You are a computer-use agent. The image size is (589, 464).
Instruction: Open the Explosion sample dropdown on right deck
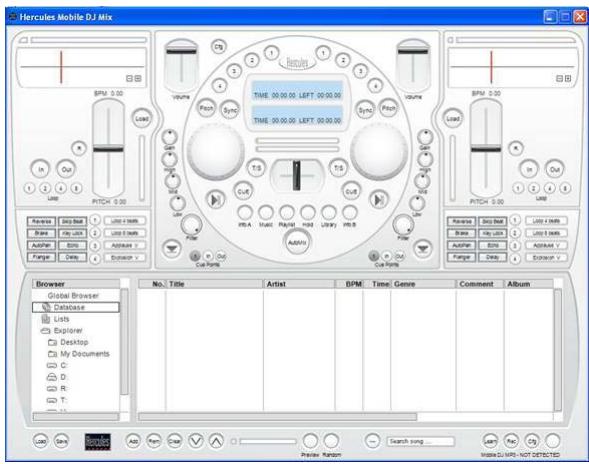click(546, 257)
